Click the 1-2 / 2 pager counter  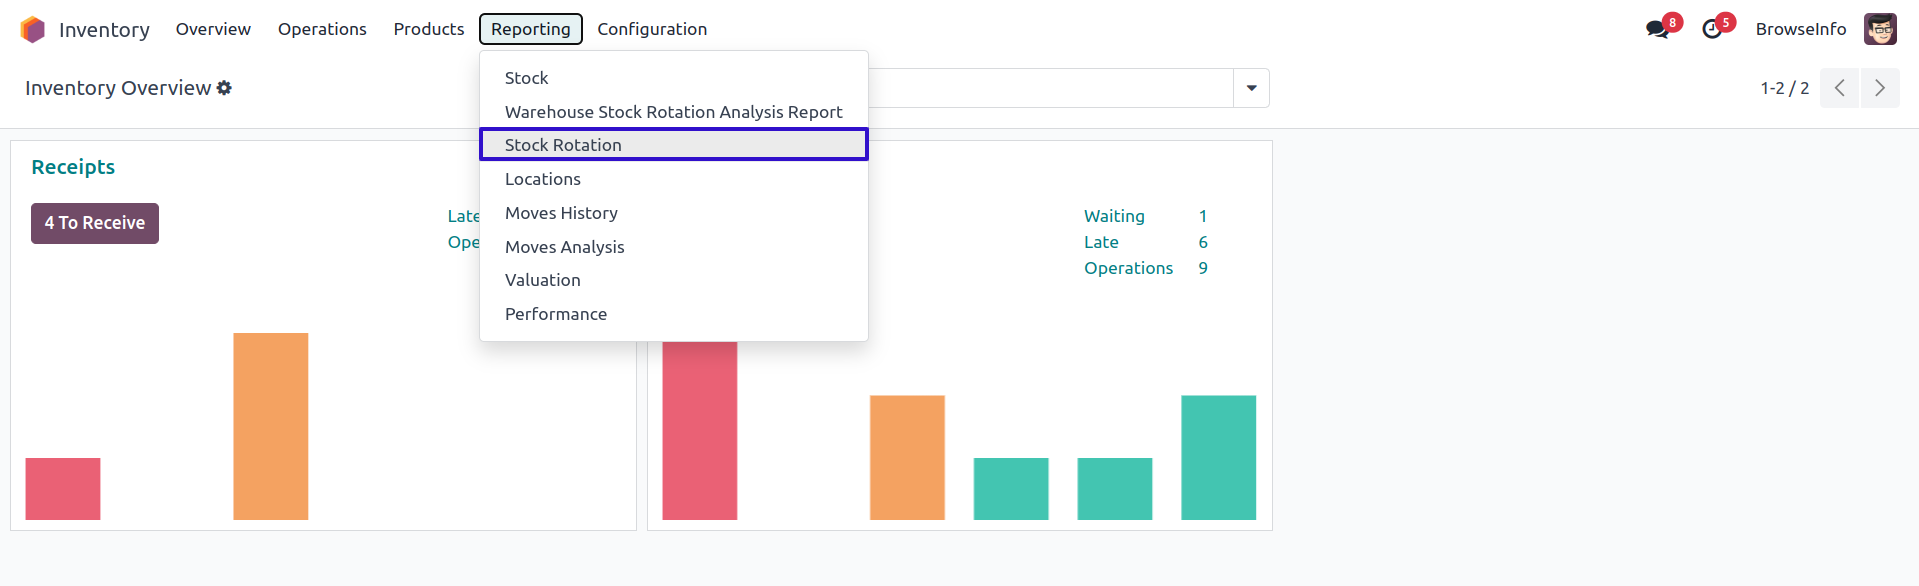(1784, 88)
